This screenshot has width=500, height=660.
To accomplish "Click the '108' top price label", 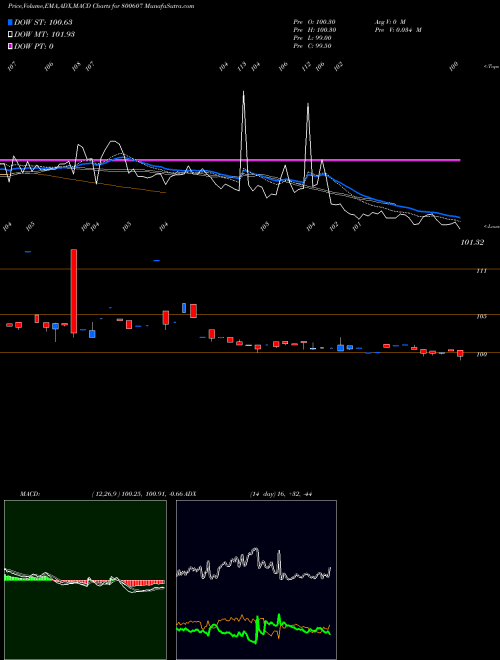I will tap(76, 67).
